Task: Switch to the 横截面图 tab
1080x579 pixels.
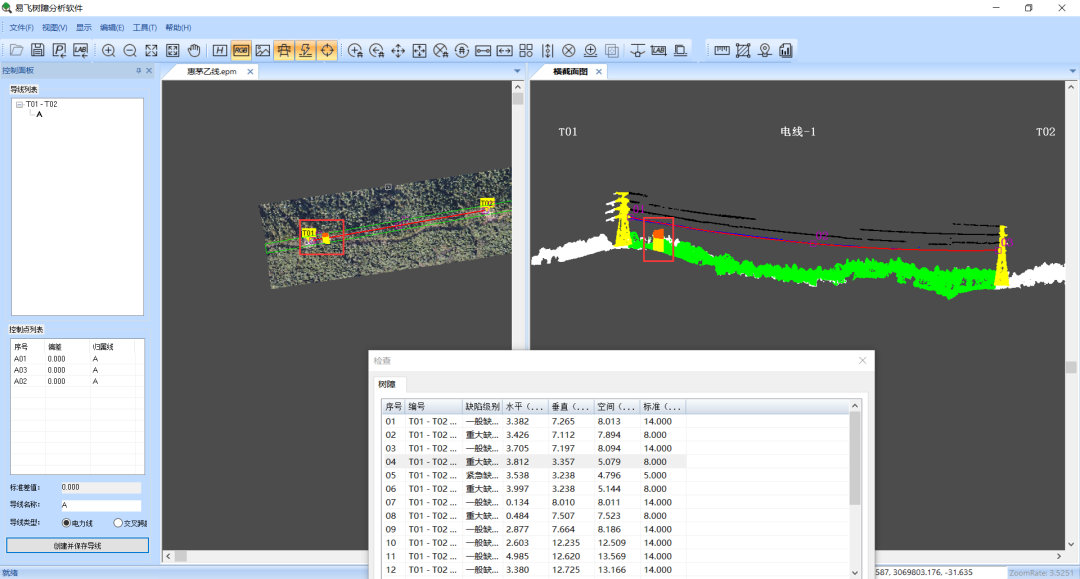Action: [x=571, y=72]
